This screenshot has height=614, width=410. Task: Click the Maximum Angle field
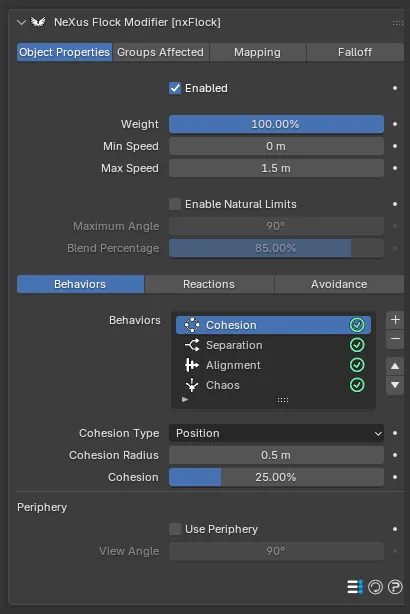276,226
